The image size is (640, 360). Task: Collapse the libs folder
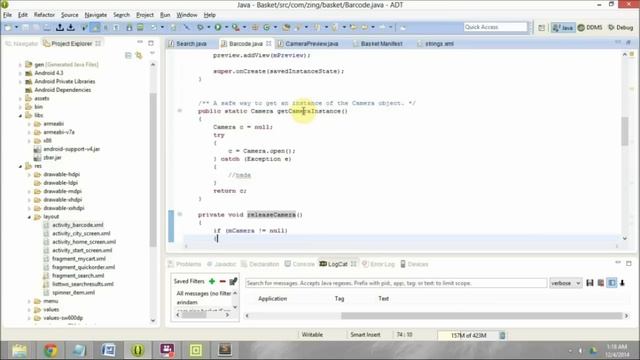tap(20, 116)
